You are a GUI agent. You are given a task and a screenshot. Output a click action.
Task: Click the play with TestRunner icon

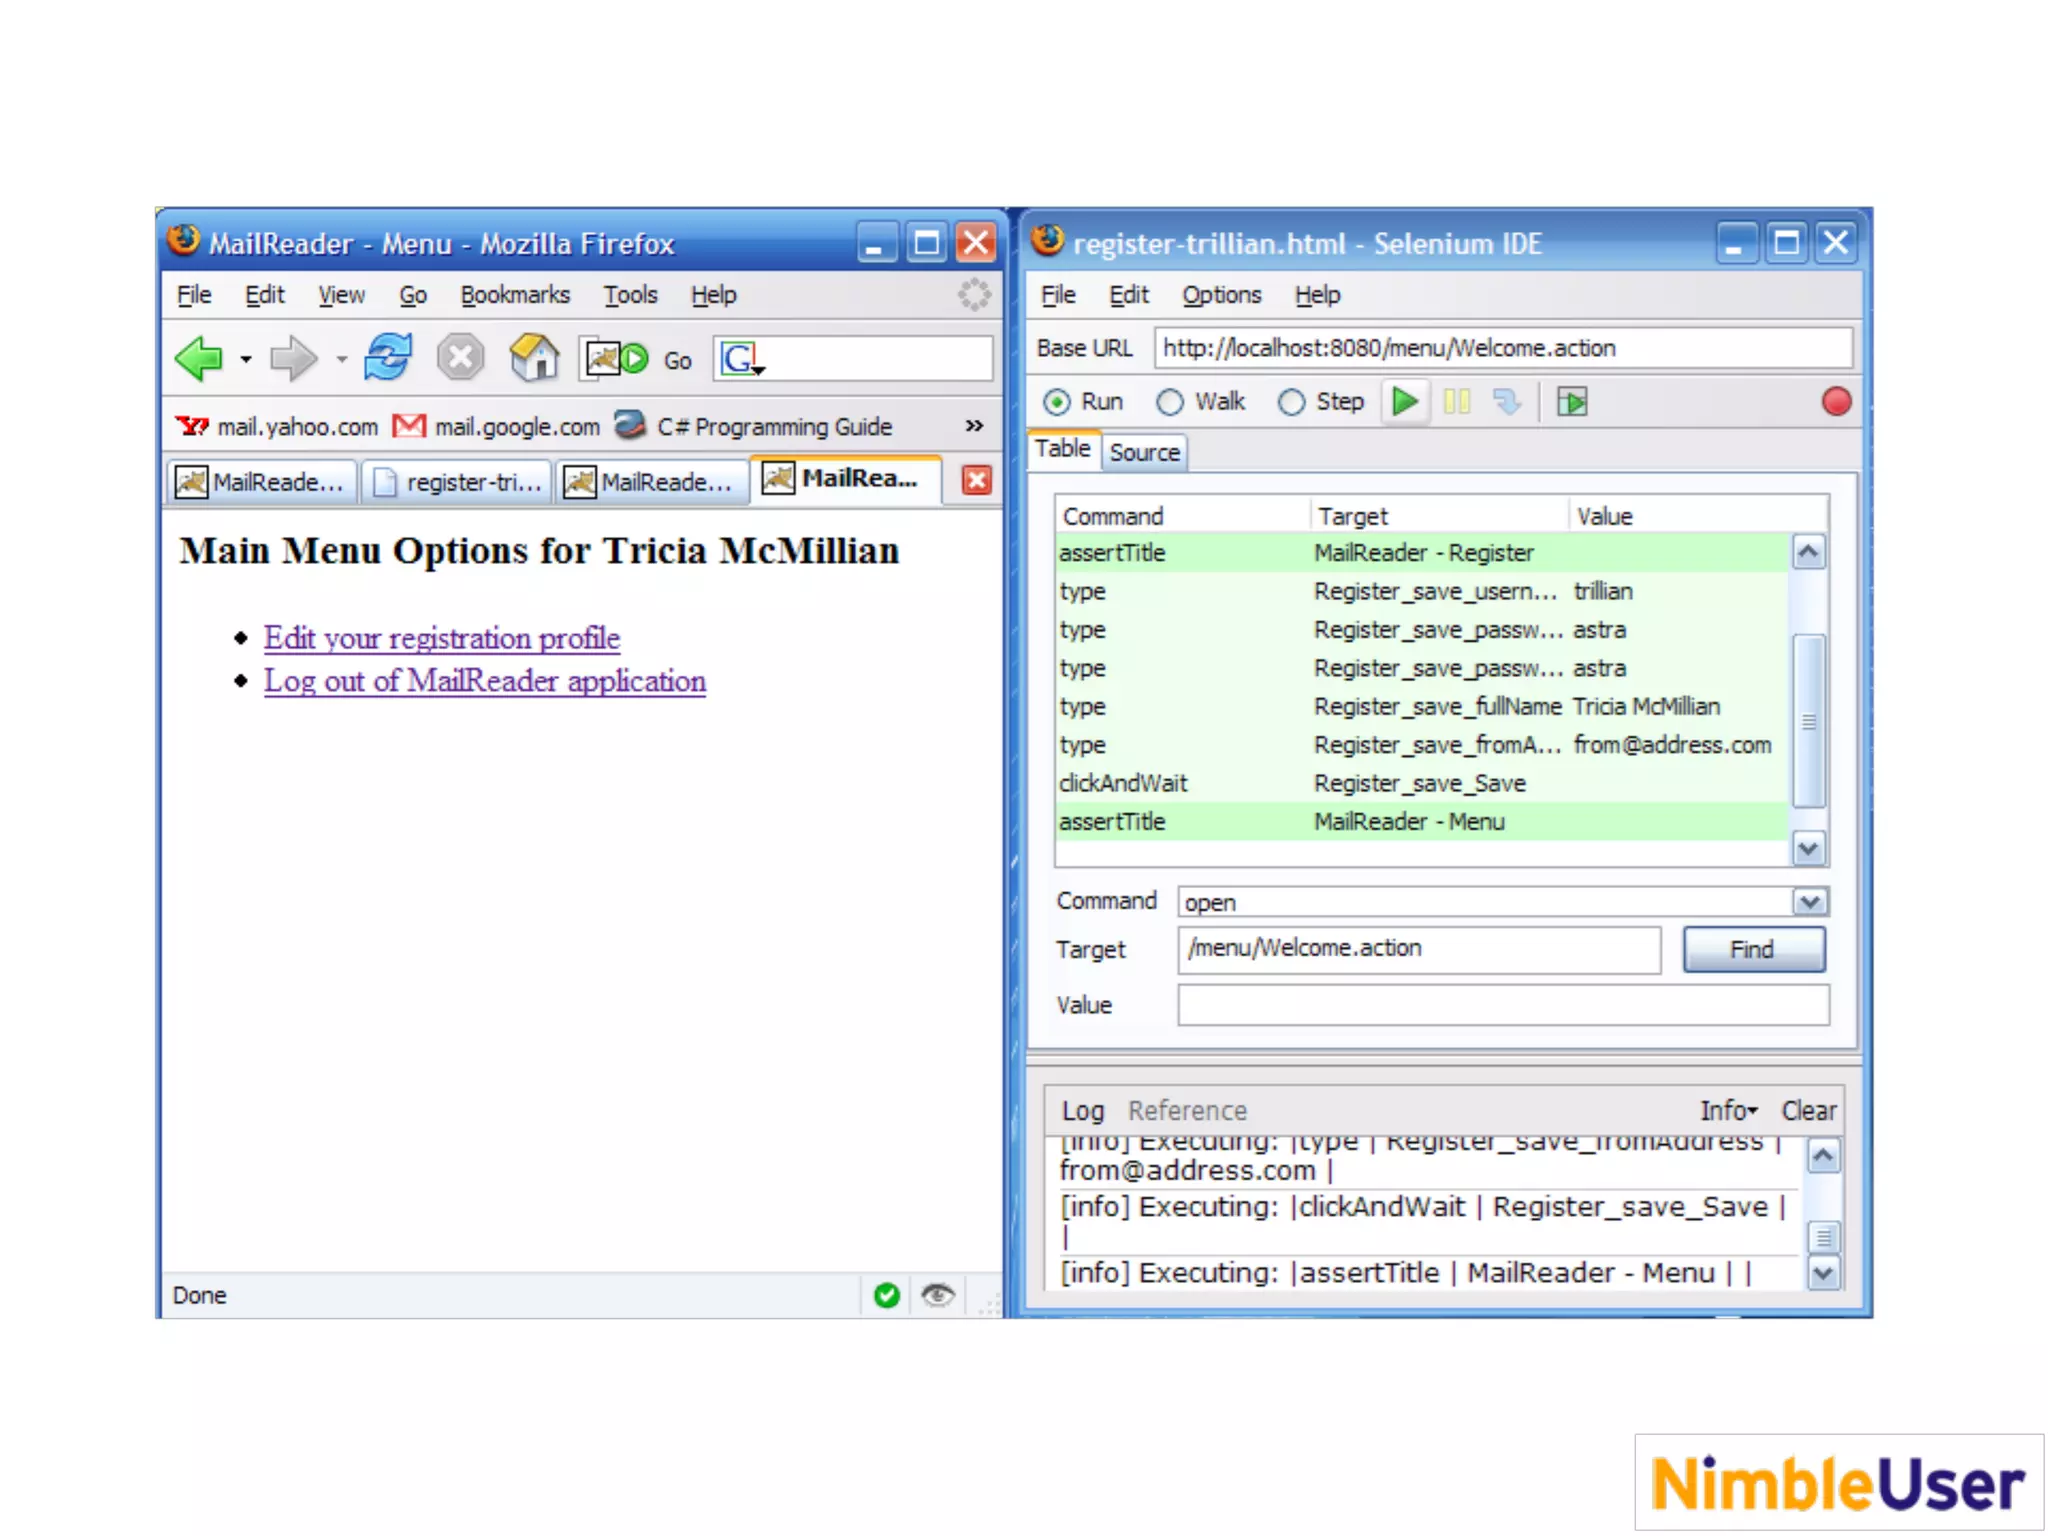point(1571,402)
